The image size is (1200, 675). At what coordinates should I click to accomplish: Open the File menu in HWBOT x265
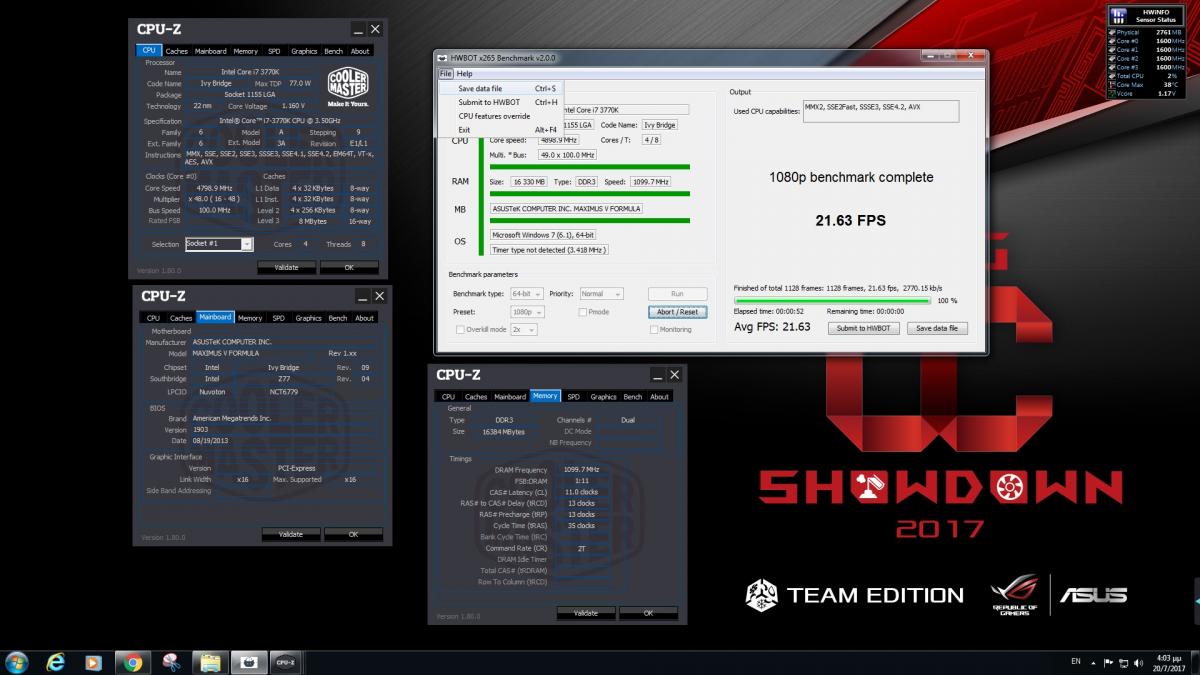[x=445, y=74]
